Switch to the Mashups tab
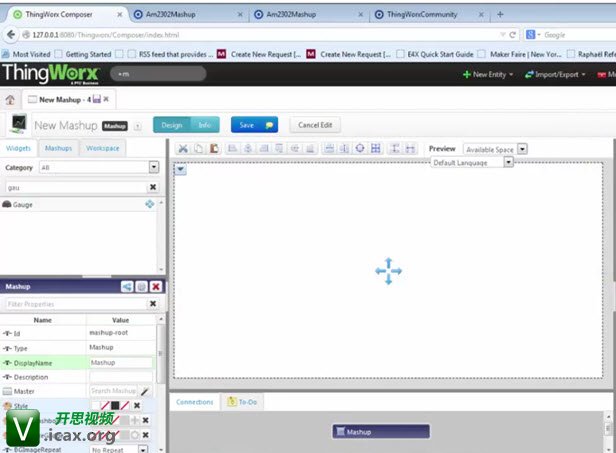 (58, 148)
